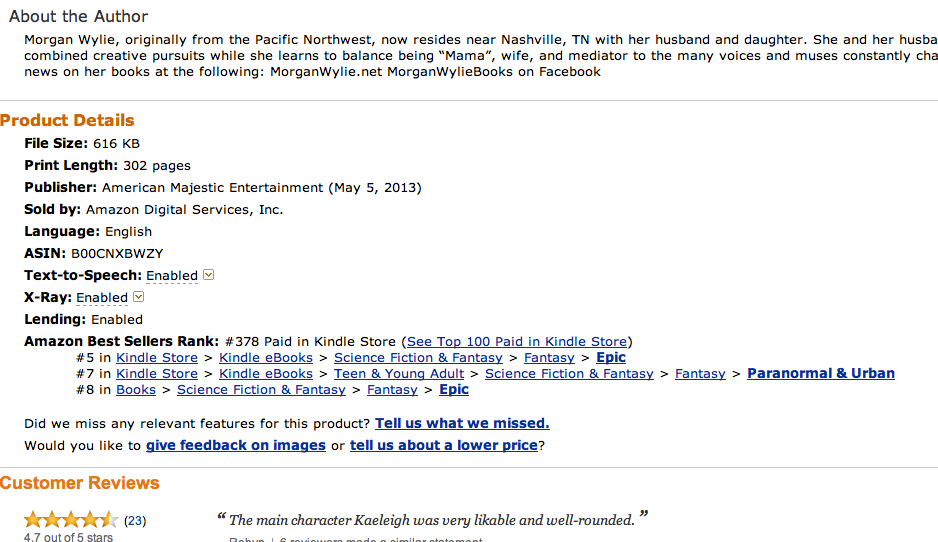
Task: Expand the Text-to-Speech Enabled dropdown arrow
Action: (x=208, y=275)
